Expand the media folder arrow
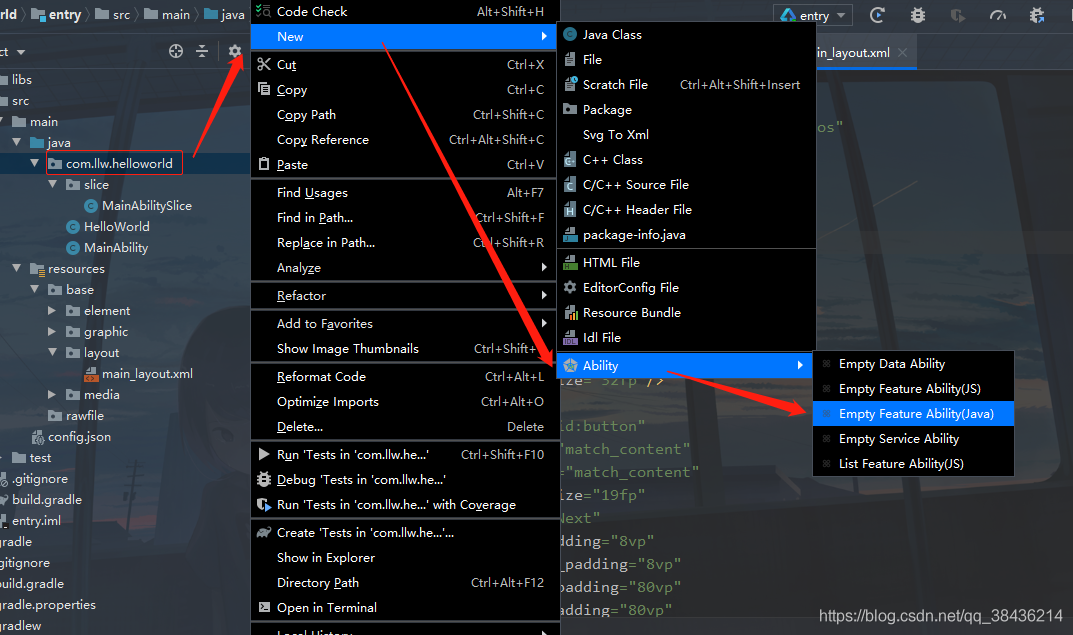The width and height of the screenshot is (1073, 635). (x=52, y=394)
